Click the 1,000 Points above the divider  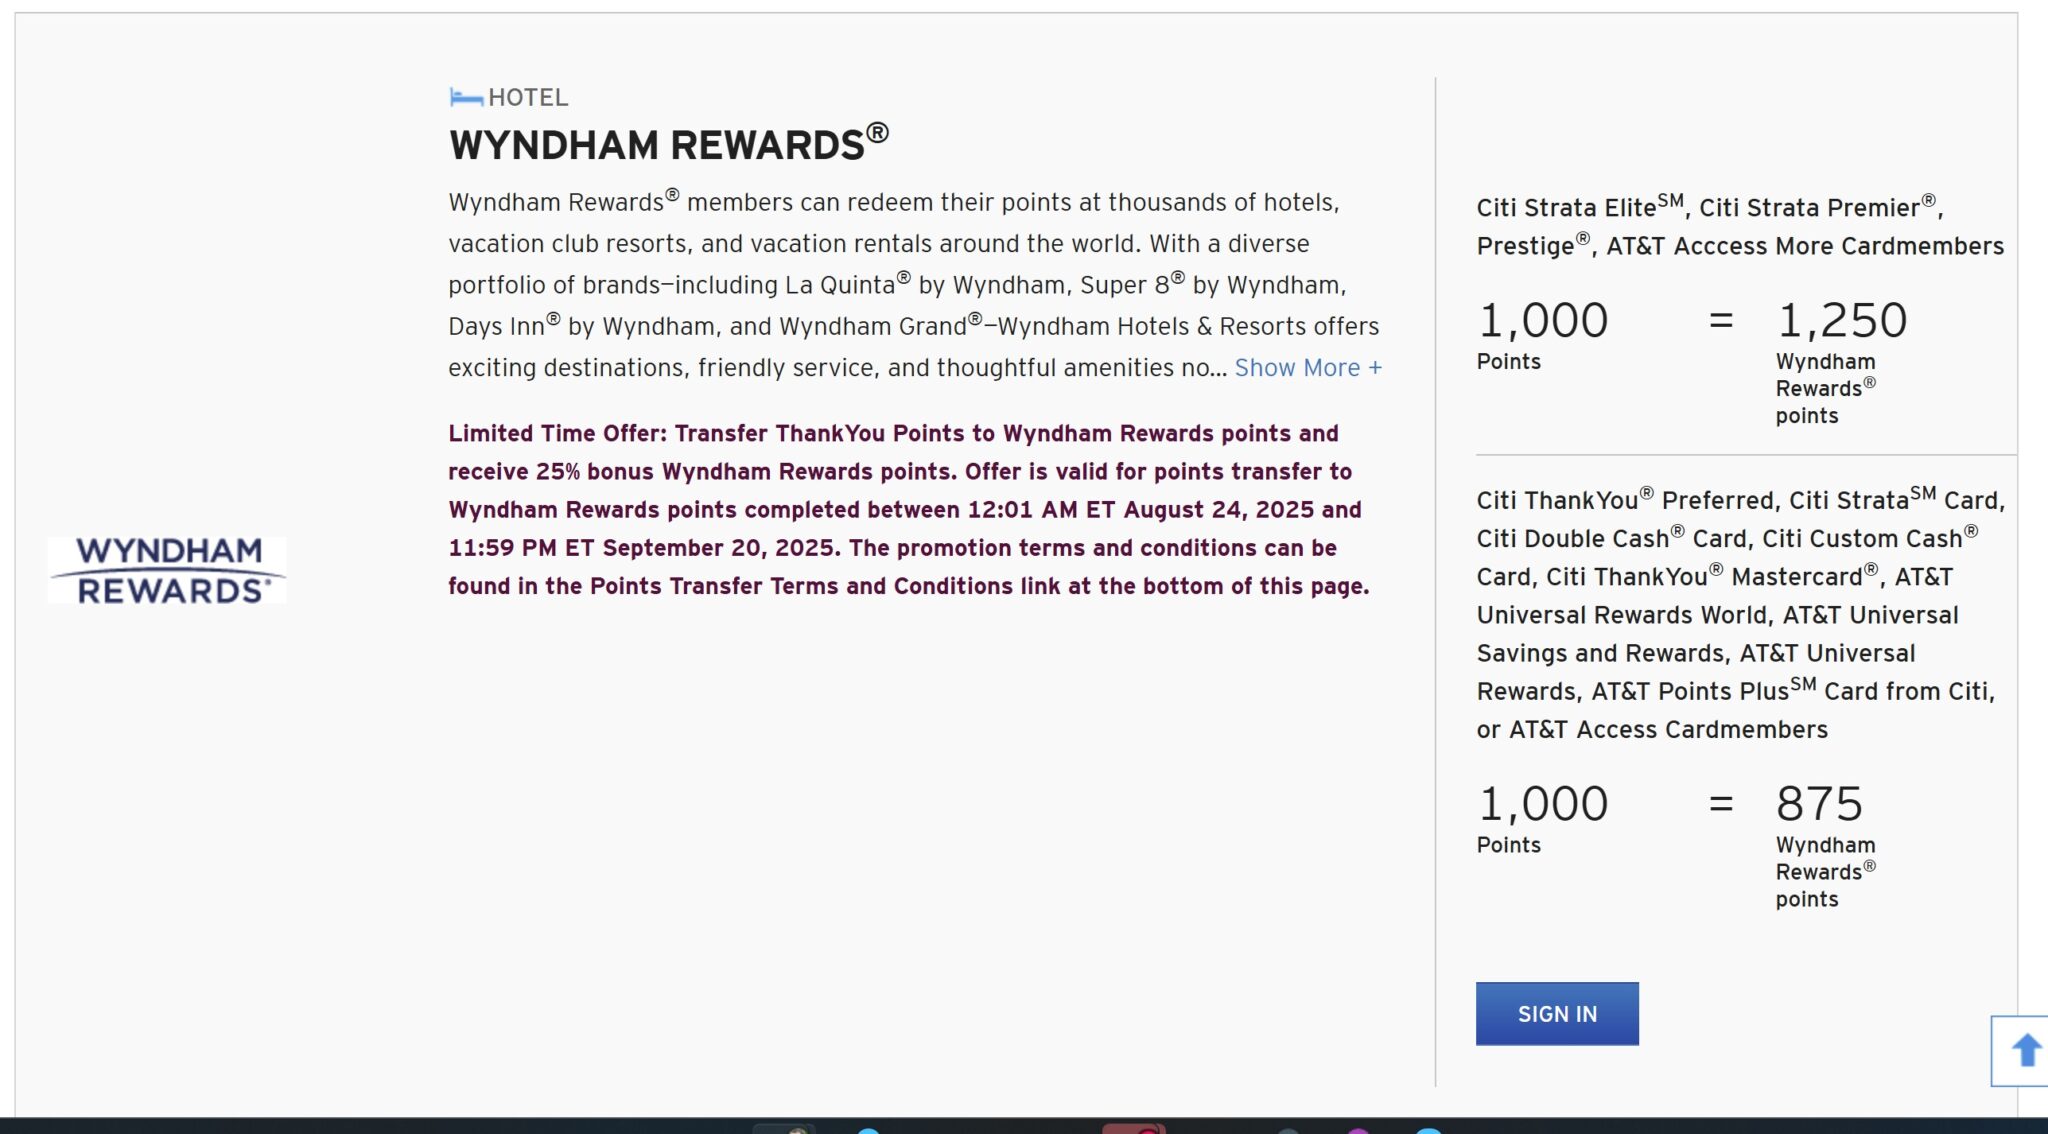pyautogui.click(x=1542, y=335)
